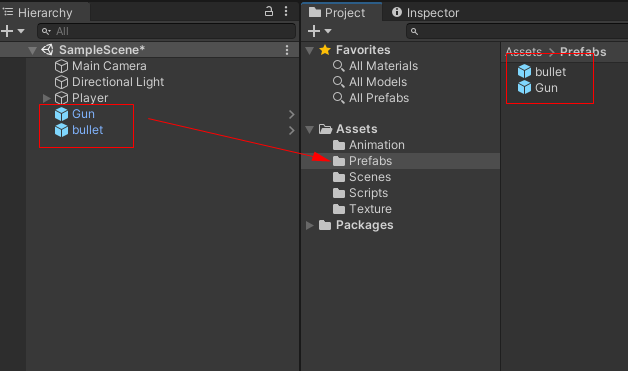Click Assets in the breadcrumb path
This screenshot has width=628, height=371.
point(523,52)
